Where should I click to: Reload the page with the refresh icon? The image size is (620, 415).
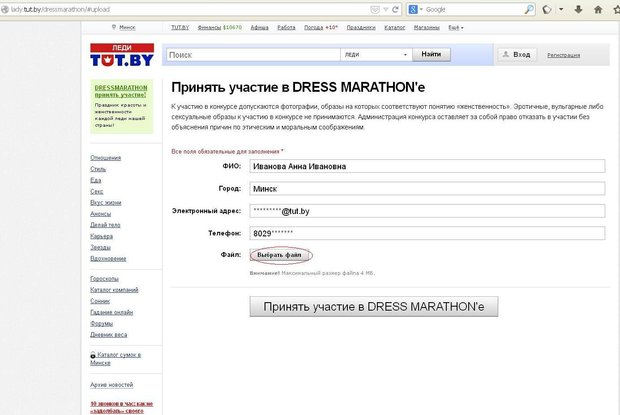(395, 9)
